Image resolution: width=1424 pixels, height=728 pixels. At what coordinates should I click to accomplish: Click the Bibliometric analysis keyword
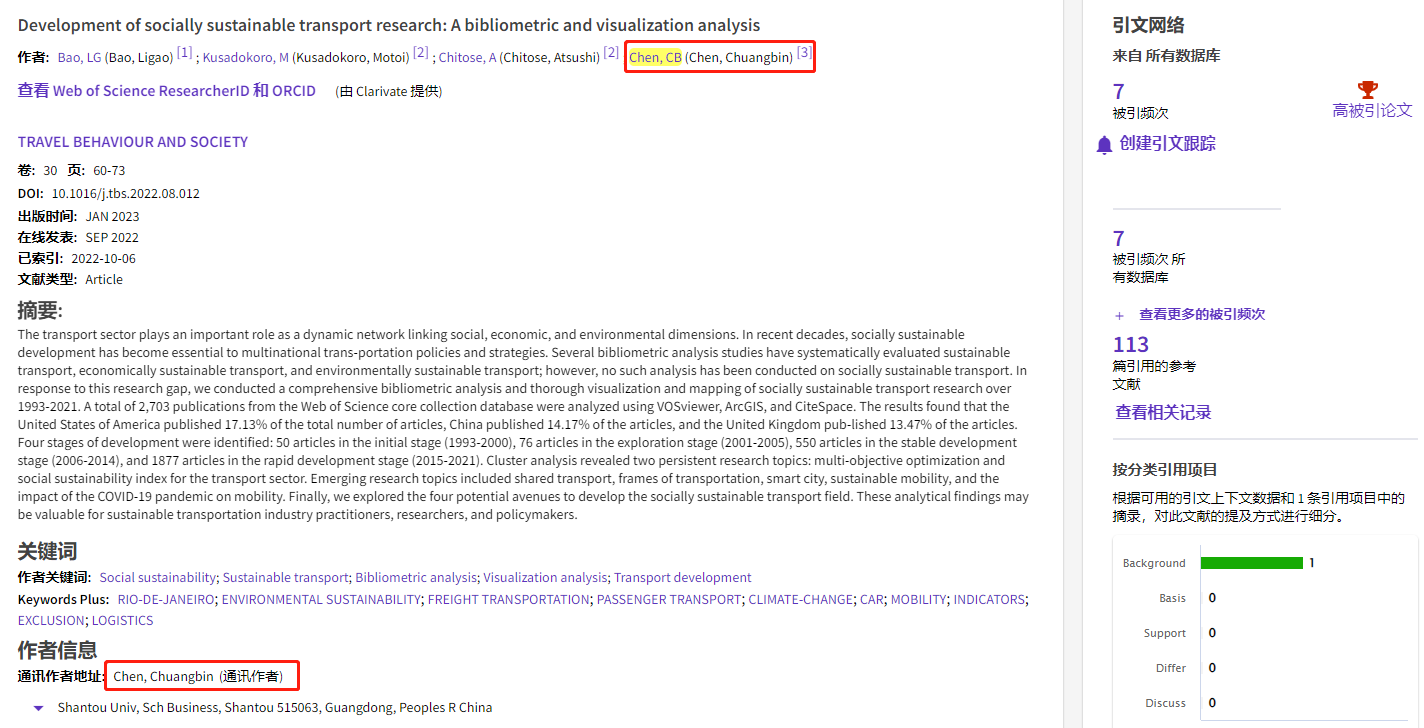click(416, 578)
